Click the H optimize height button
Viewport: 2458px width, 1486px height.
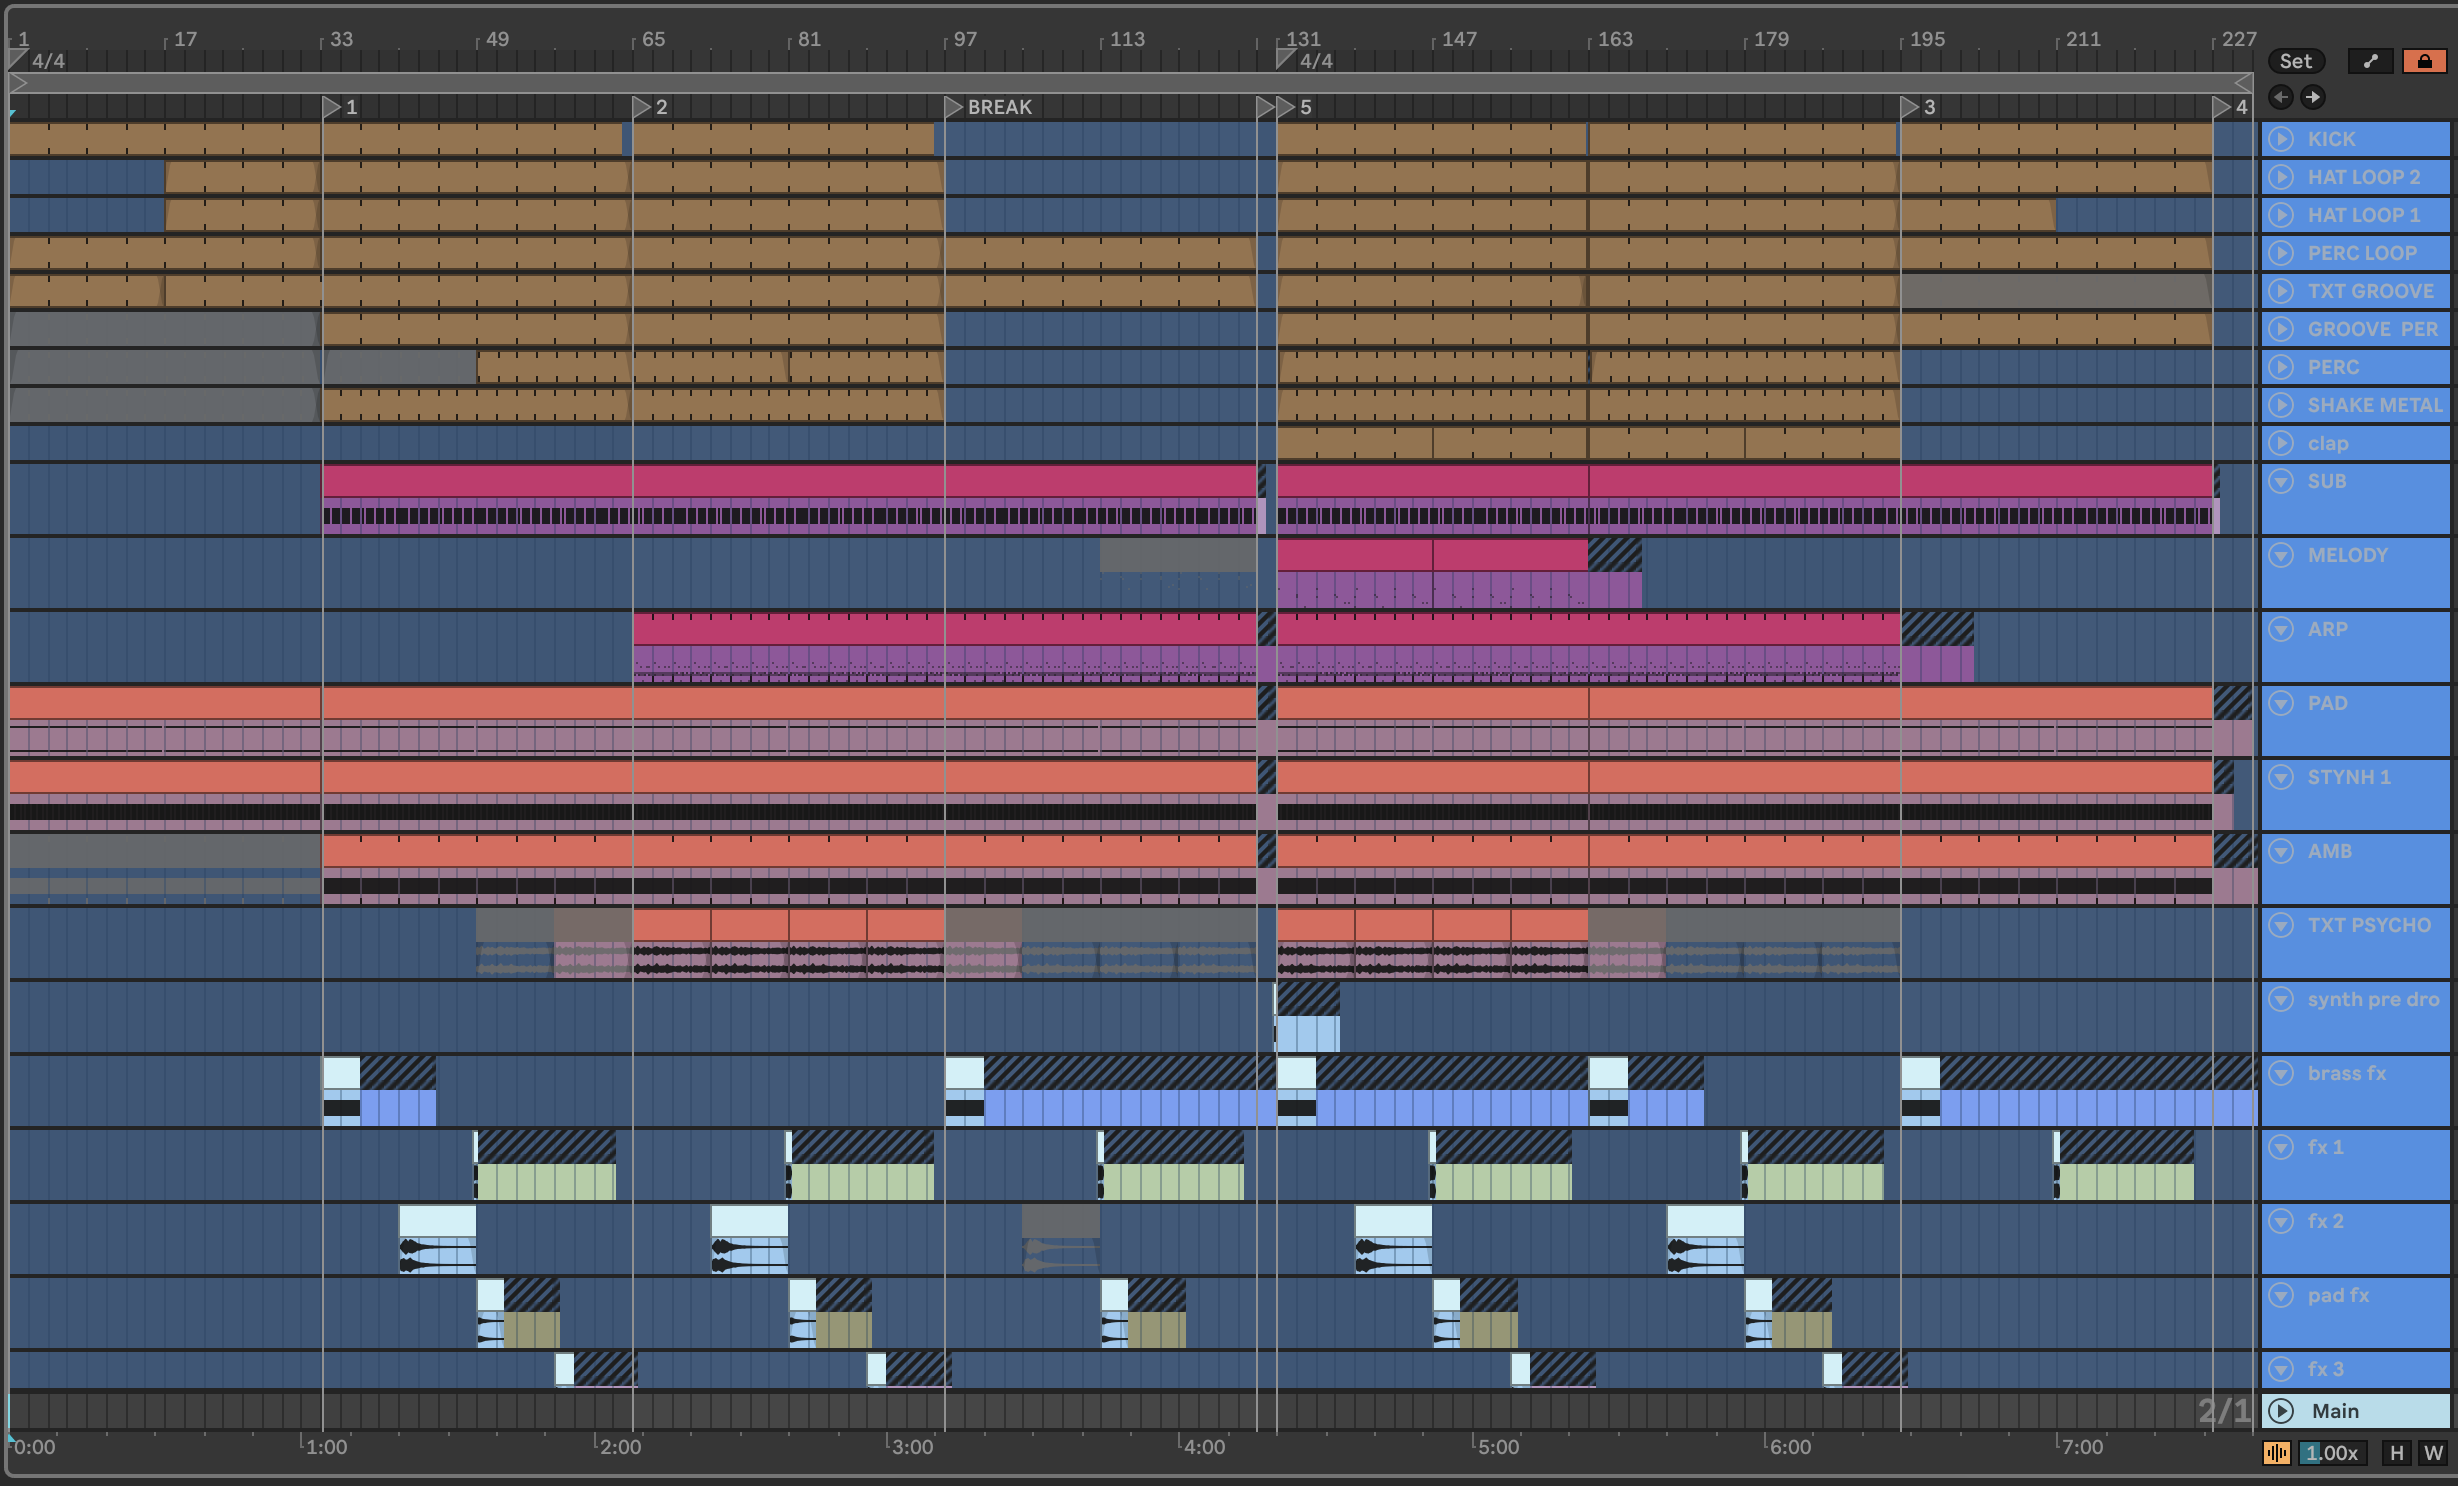coord(2396,1453)
